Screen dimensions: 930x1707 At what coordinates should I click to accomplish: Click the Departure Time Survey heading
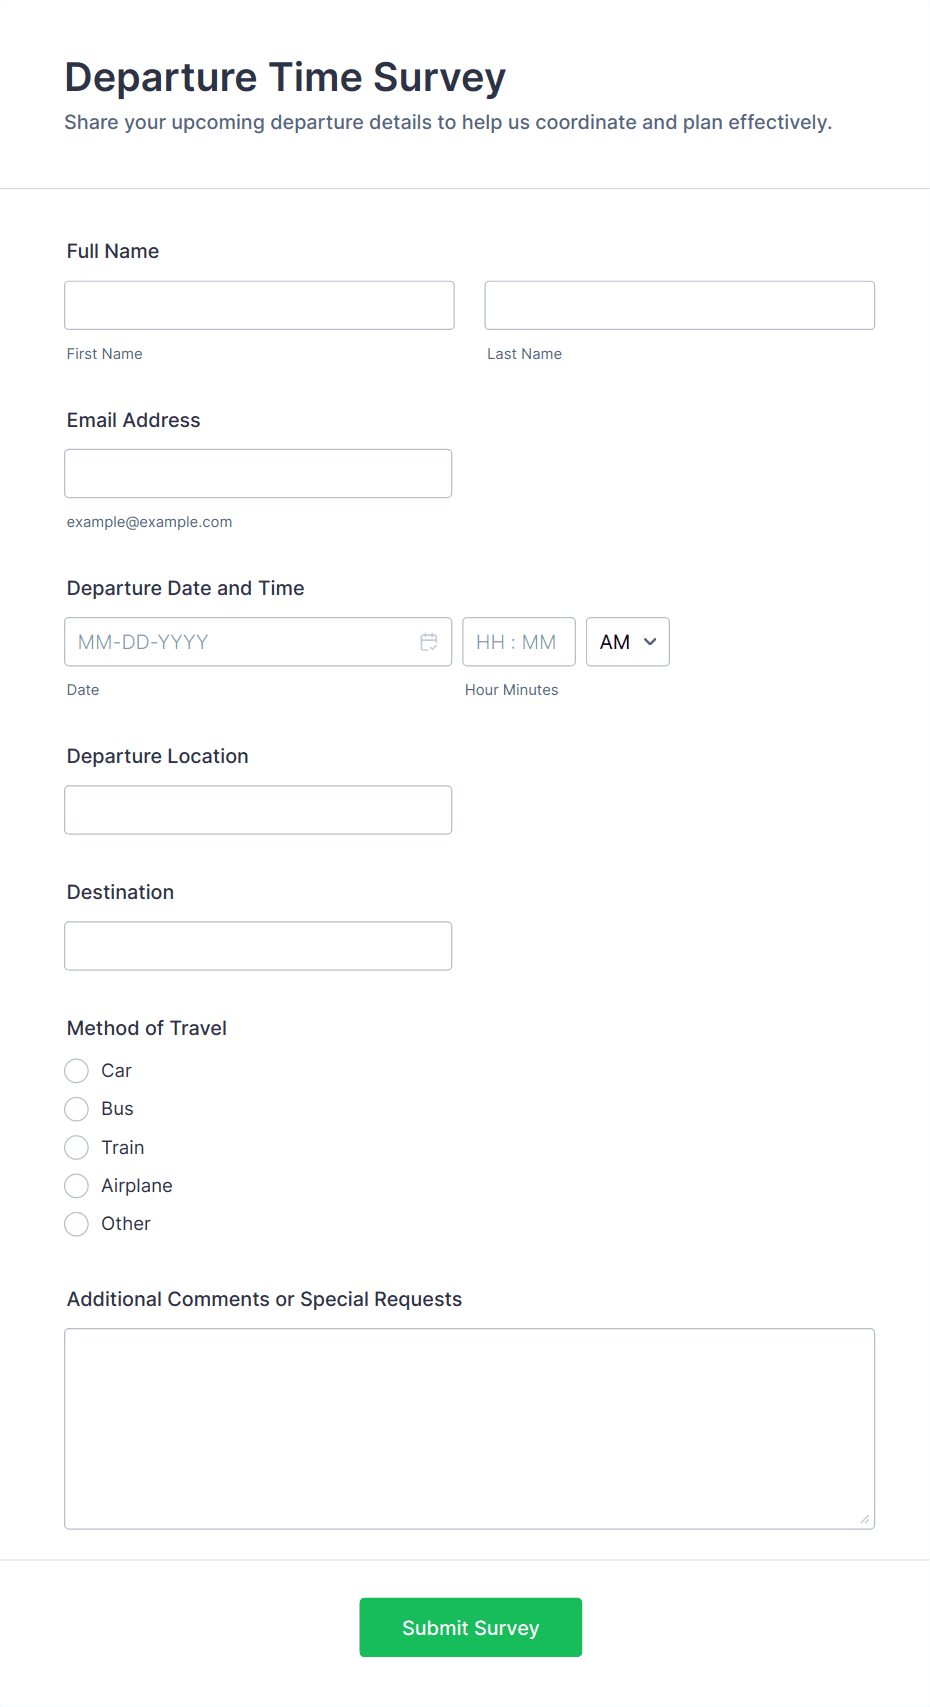(x=285, y=77)
